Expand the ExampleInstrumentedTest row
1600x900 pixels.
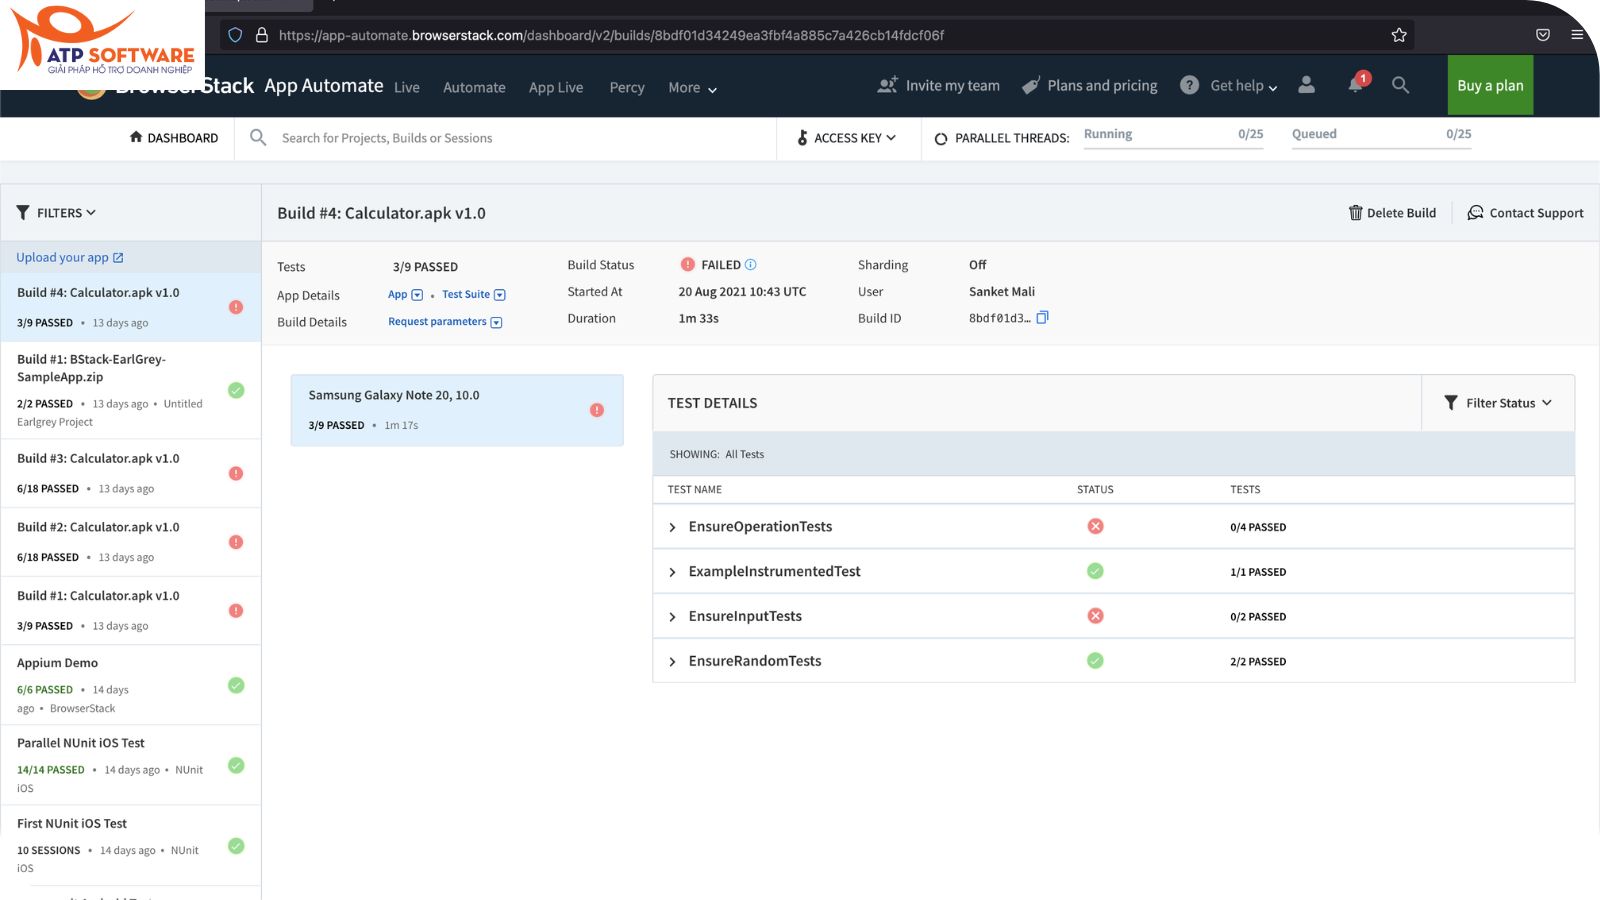point(672,572)
